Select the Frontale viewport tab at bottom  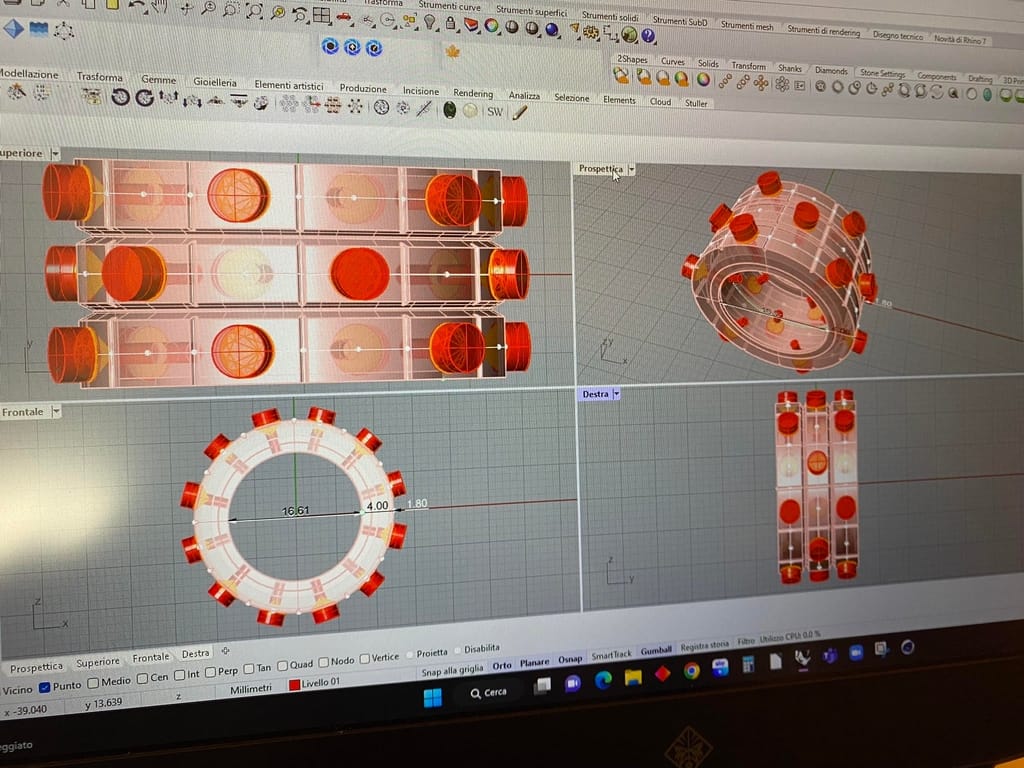tap(151, 657)
